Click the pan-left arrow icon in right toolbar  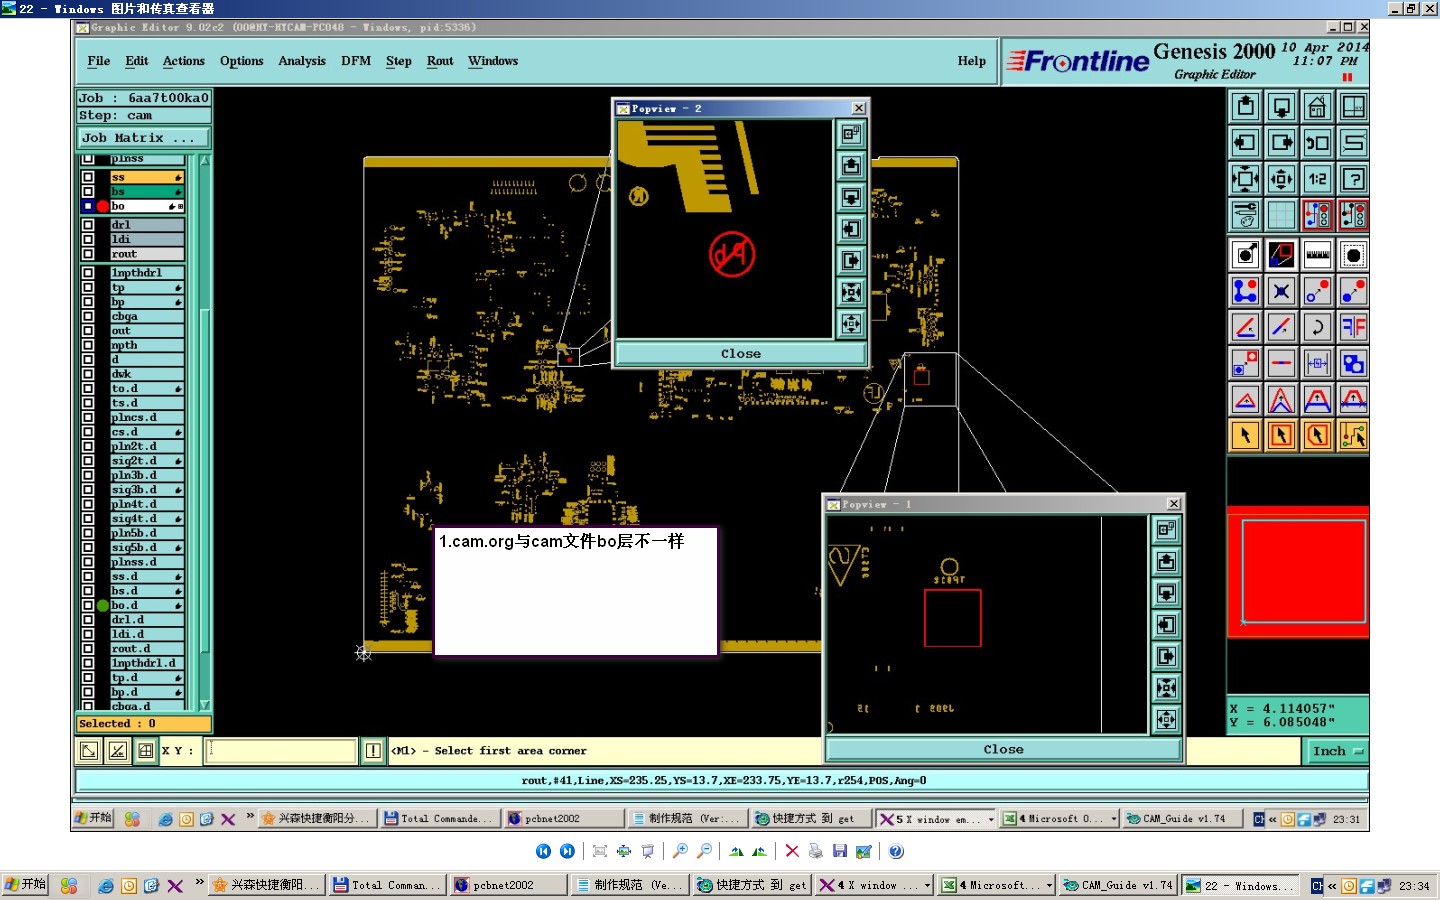[x=1245, y=143]
